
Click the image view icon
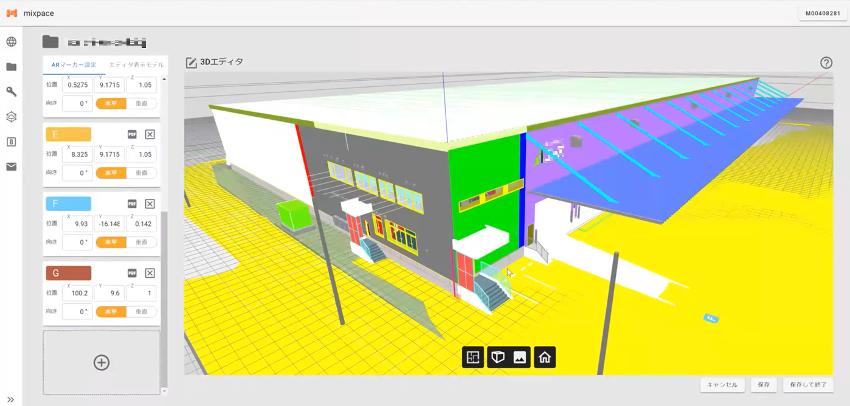tap(520, 357)
